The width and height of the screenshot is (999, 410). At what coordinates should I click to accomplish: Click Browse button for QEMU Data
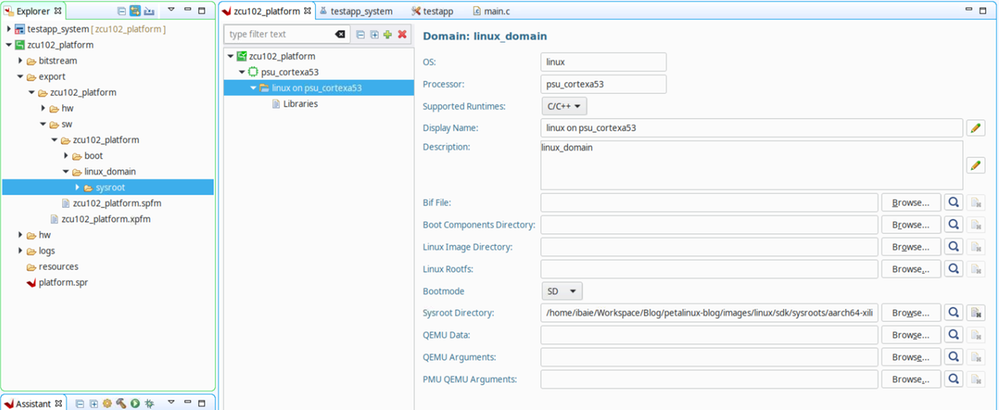coord(910,335)
